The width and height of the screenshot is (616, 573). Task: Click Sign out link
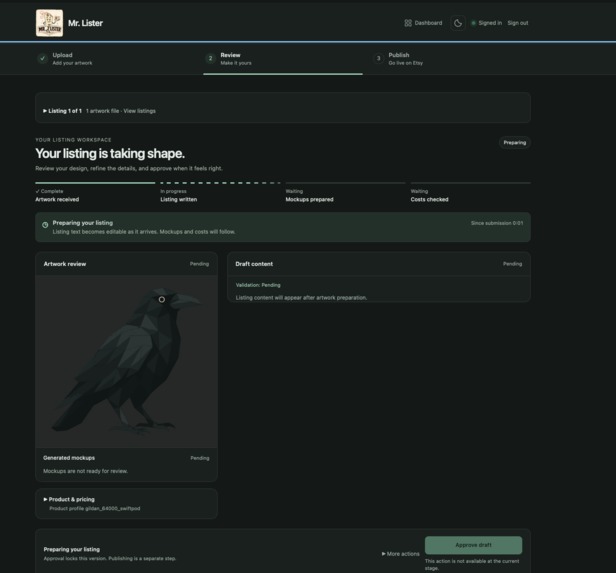[518, 23]
